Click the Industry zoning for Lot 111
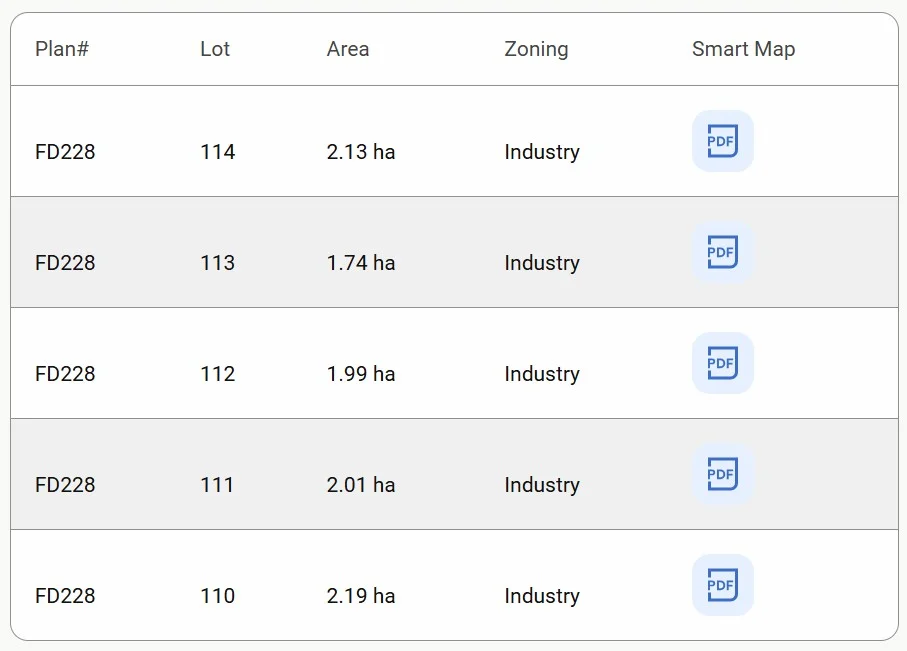 point(542,485)
